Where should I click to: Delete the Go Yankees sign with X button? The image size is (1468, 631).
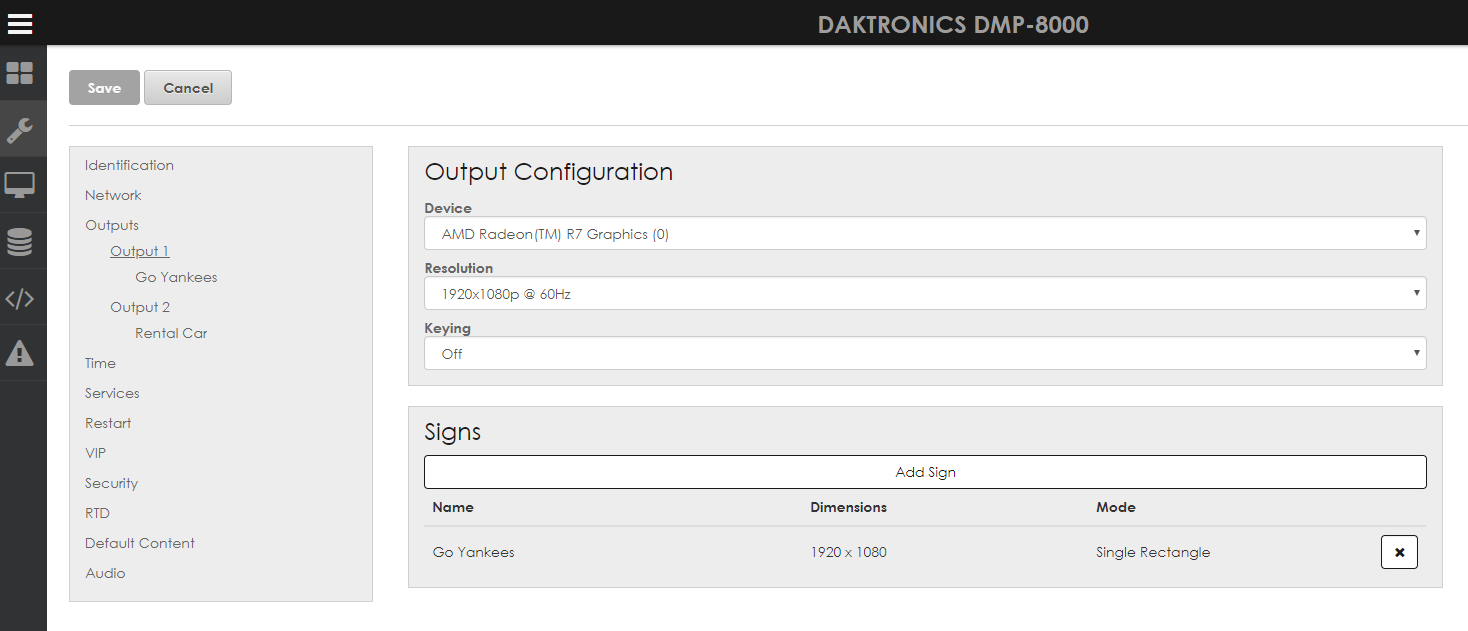click(1399, 551)
